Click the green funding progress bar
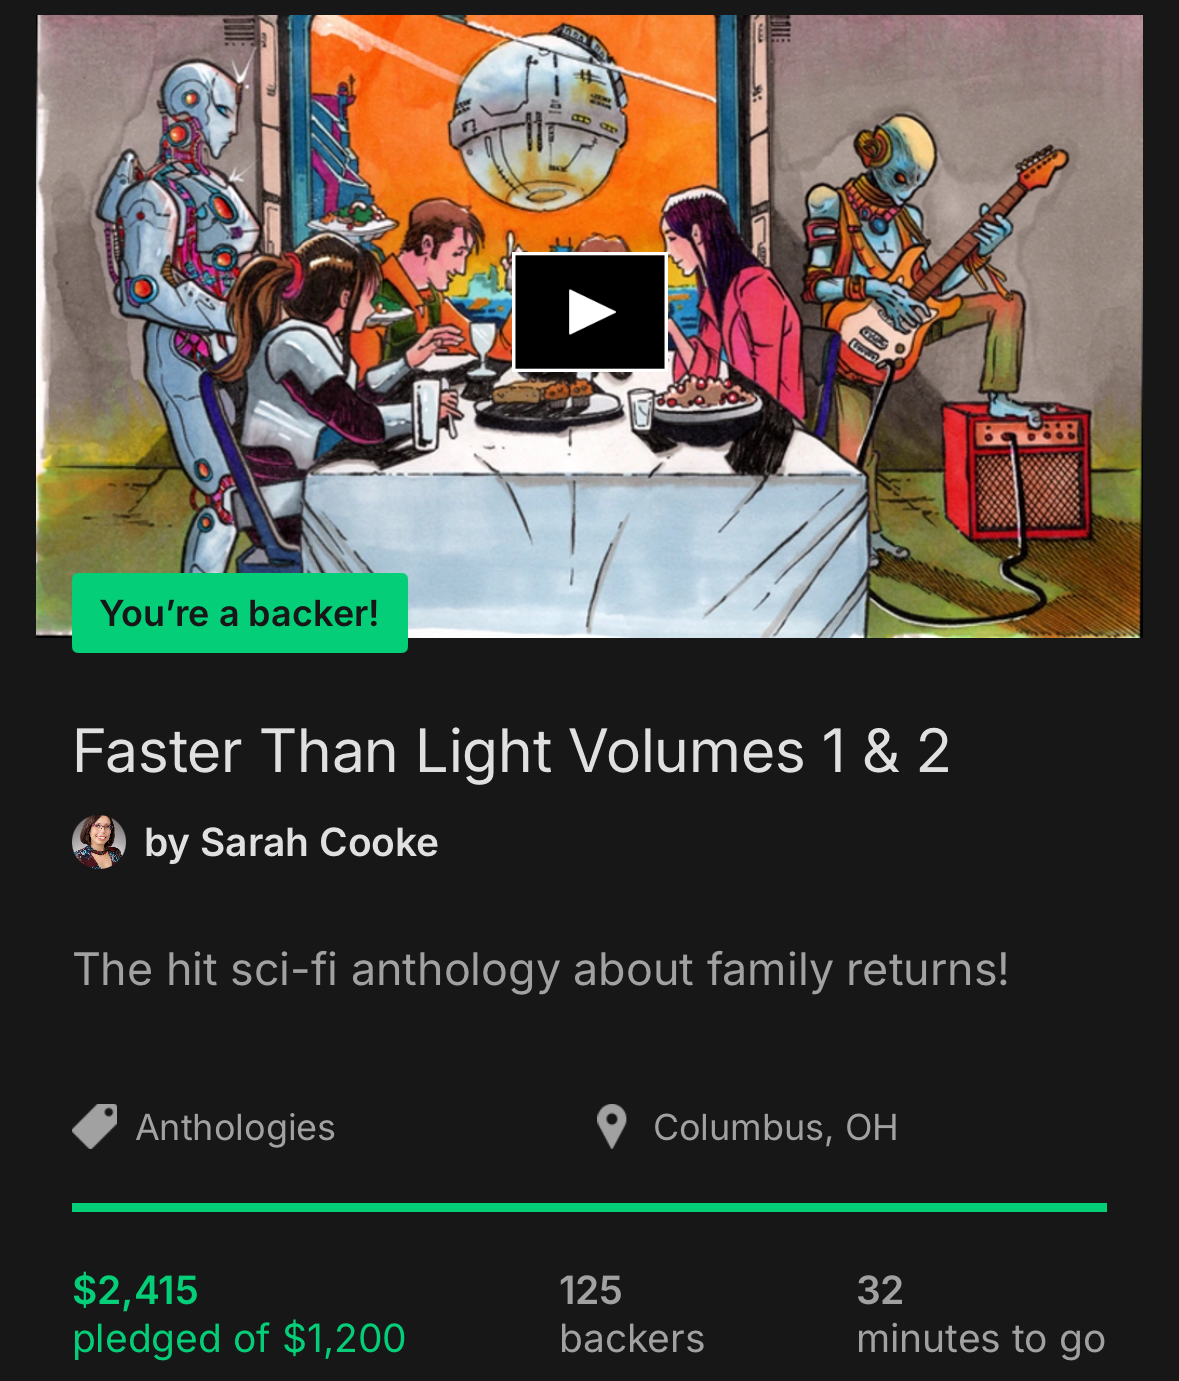Screen dimensions: 1179x1381 click(589, 1207)
